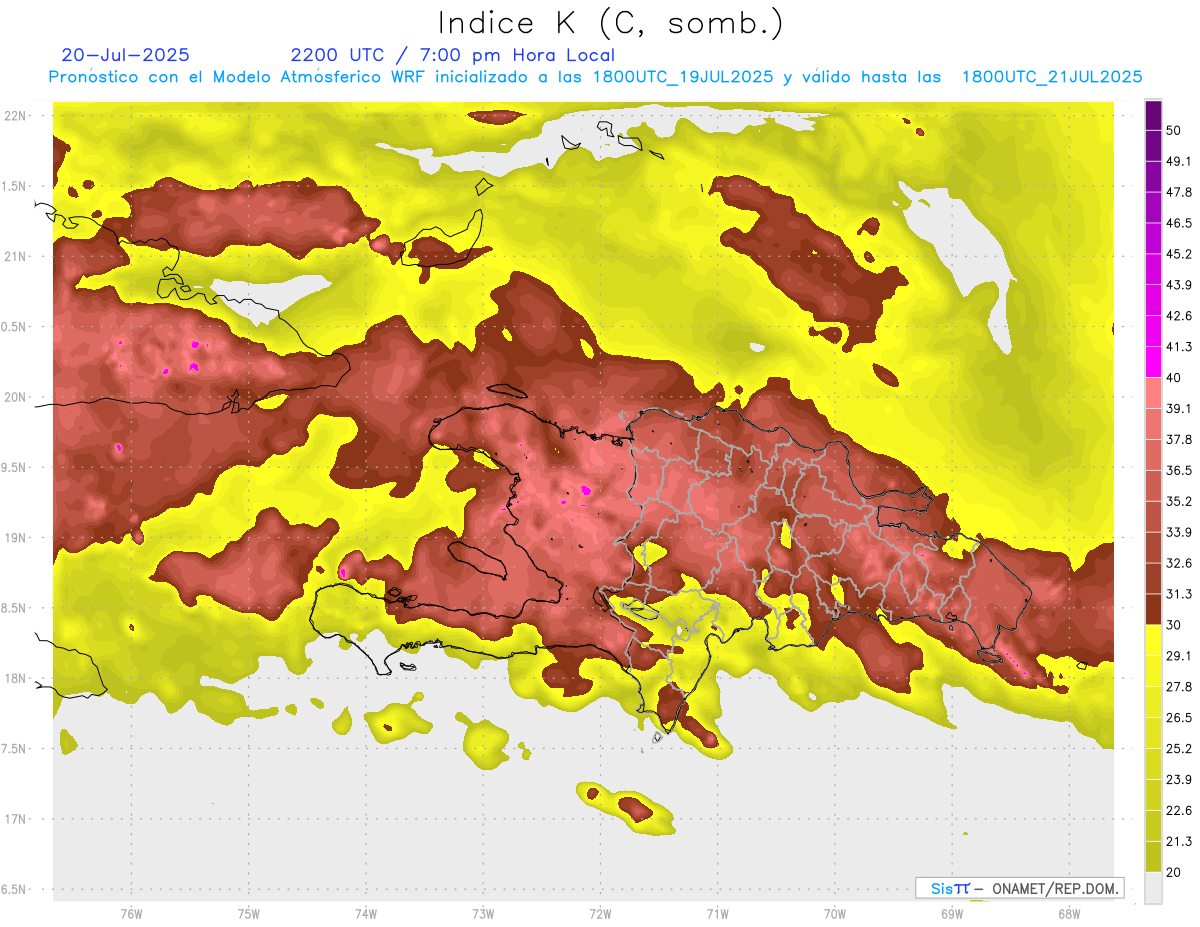
Task: Click legend value "23.9"
Action: pos(1178,780)
